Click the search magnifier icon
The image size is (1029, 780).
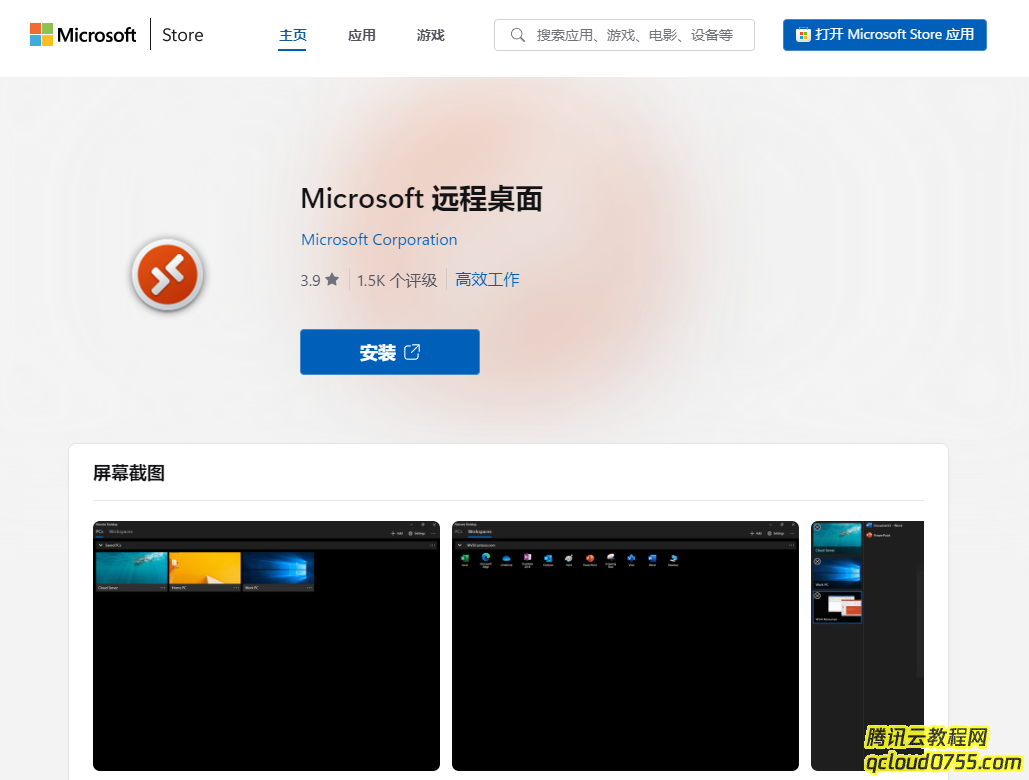518,35
